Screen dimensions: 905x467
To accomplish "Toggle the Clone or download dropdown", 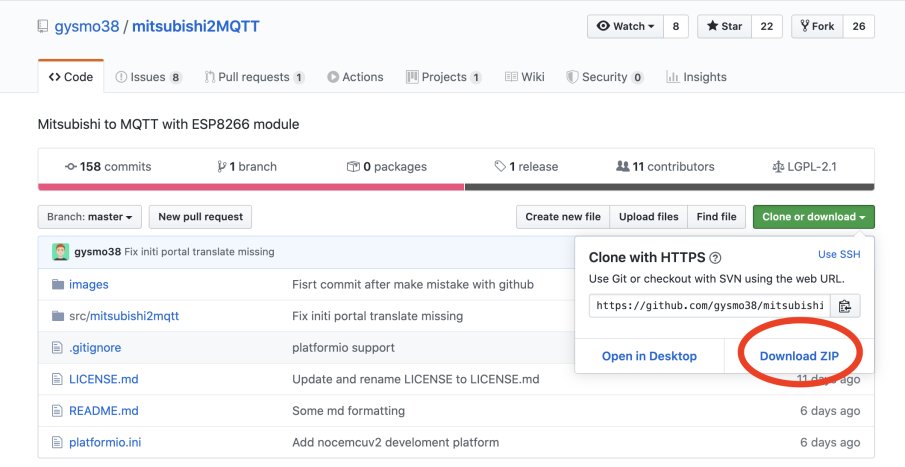I will click(814, 217).
